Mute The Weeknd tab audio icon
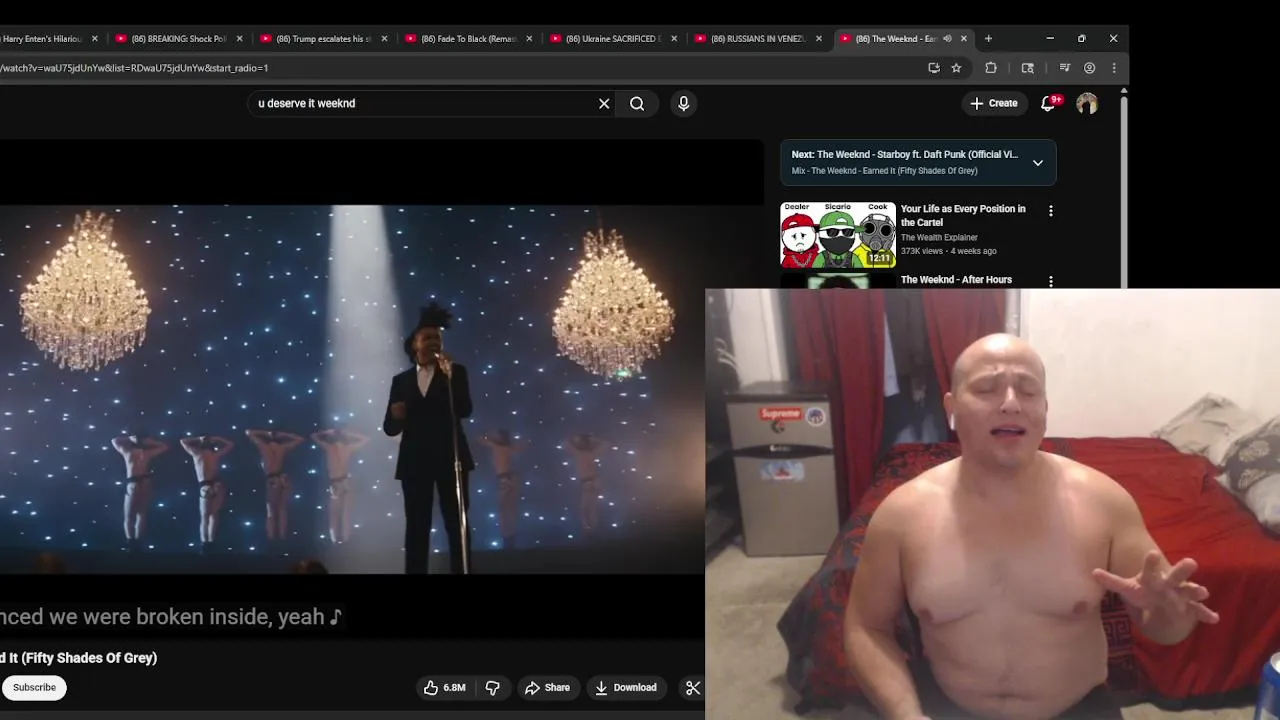Viewport: 1280px width, 720px height. click(947, 39)
